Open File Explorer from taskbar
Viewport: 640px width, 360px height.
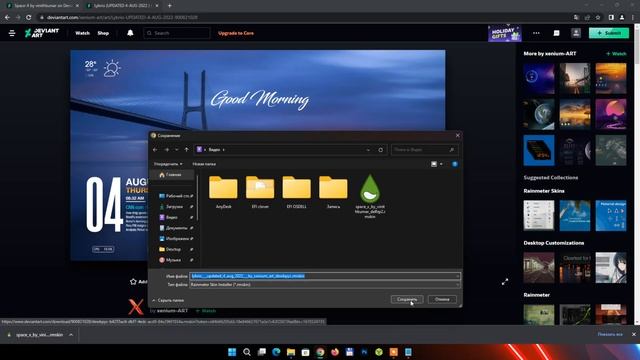291,352
